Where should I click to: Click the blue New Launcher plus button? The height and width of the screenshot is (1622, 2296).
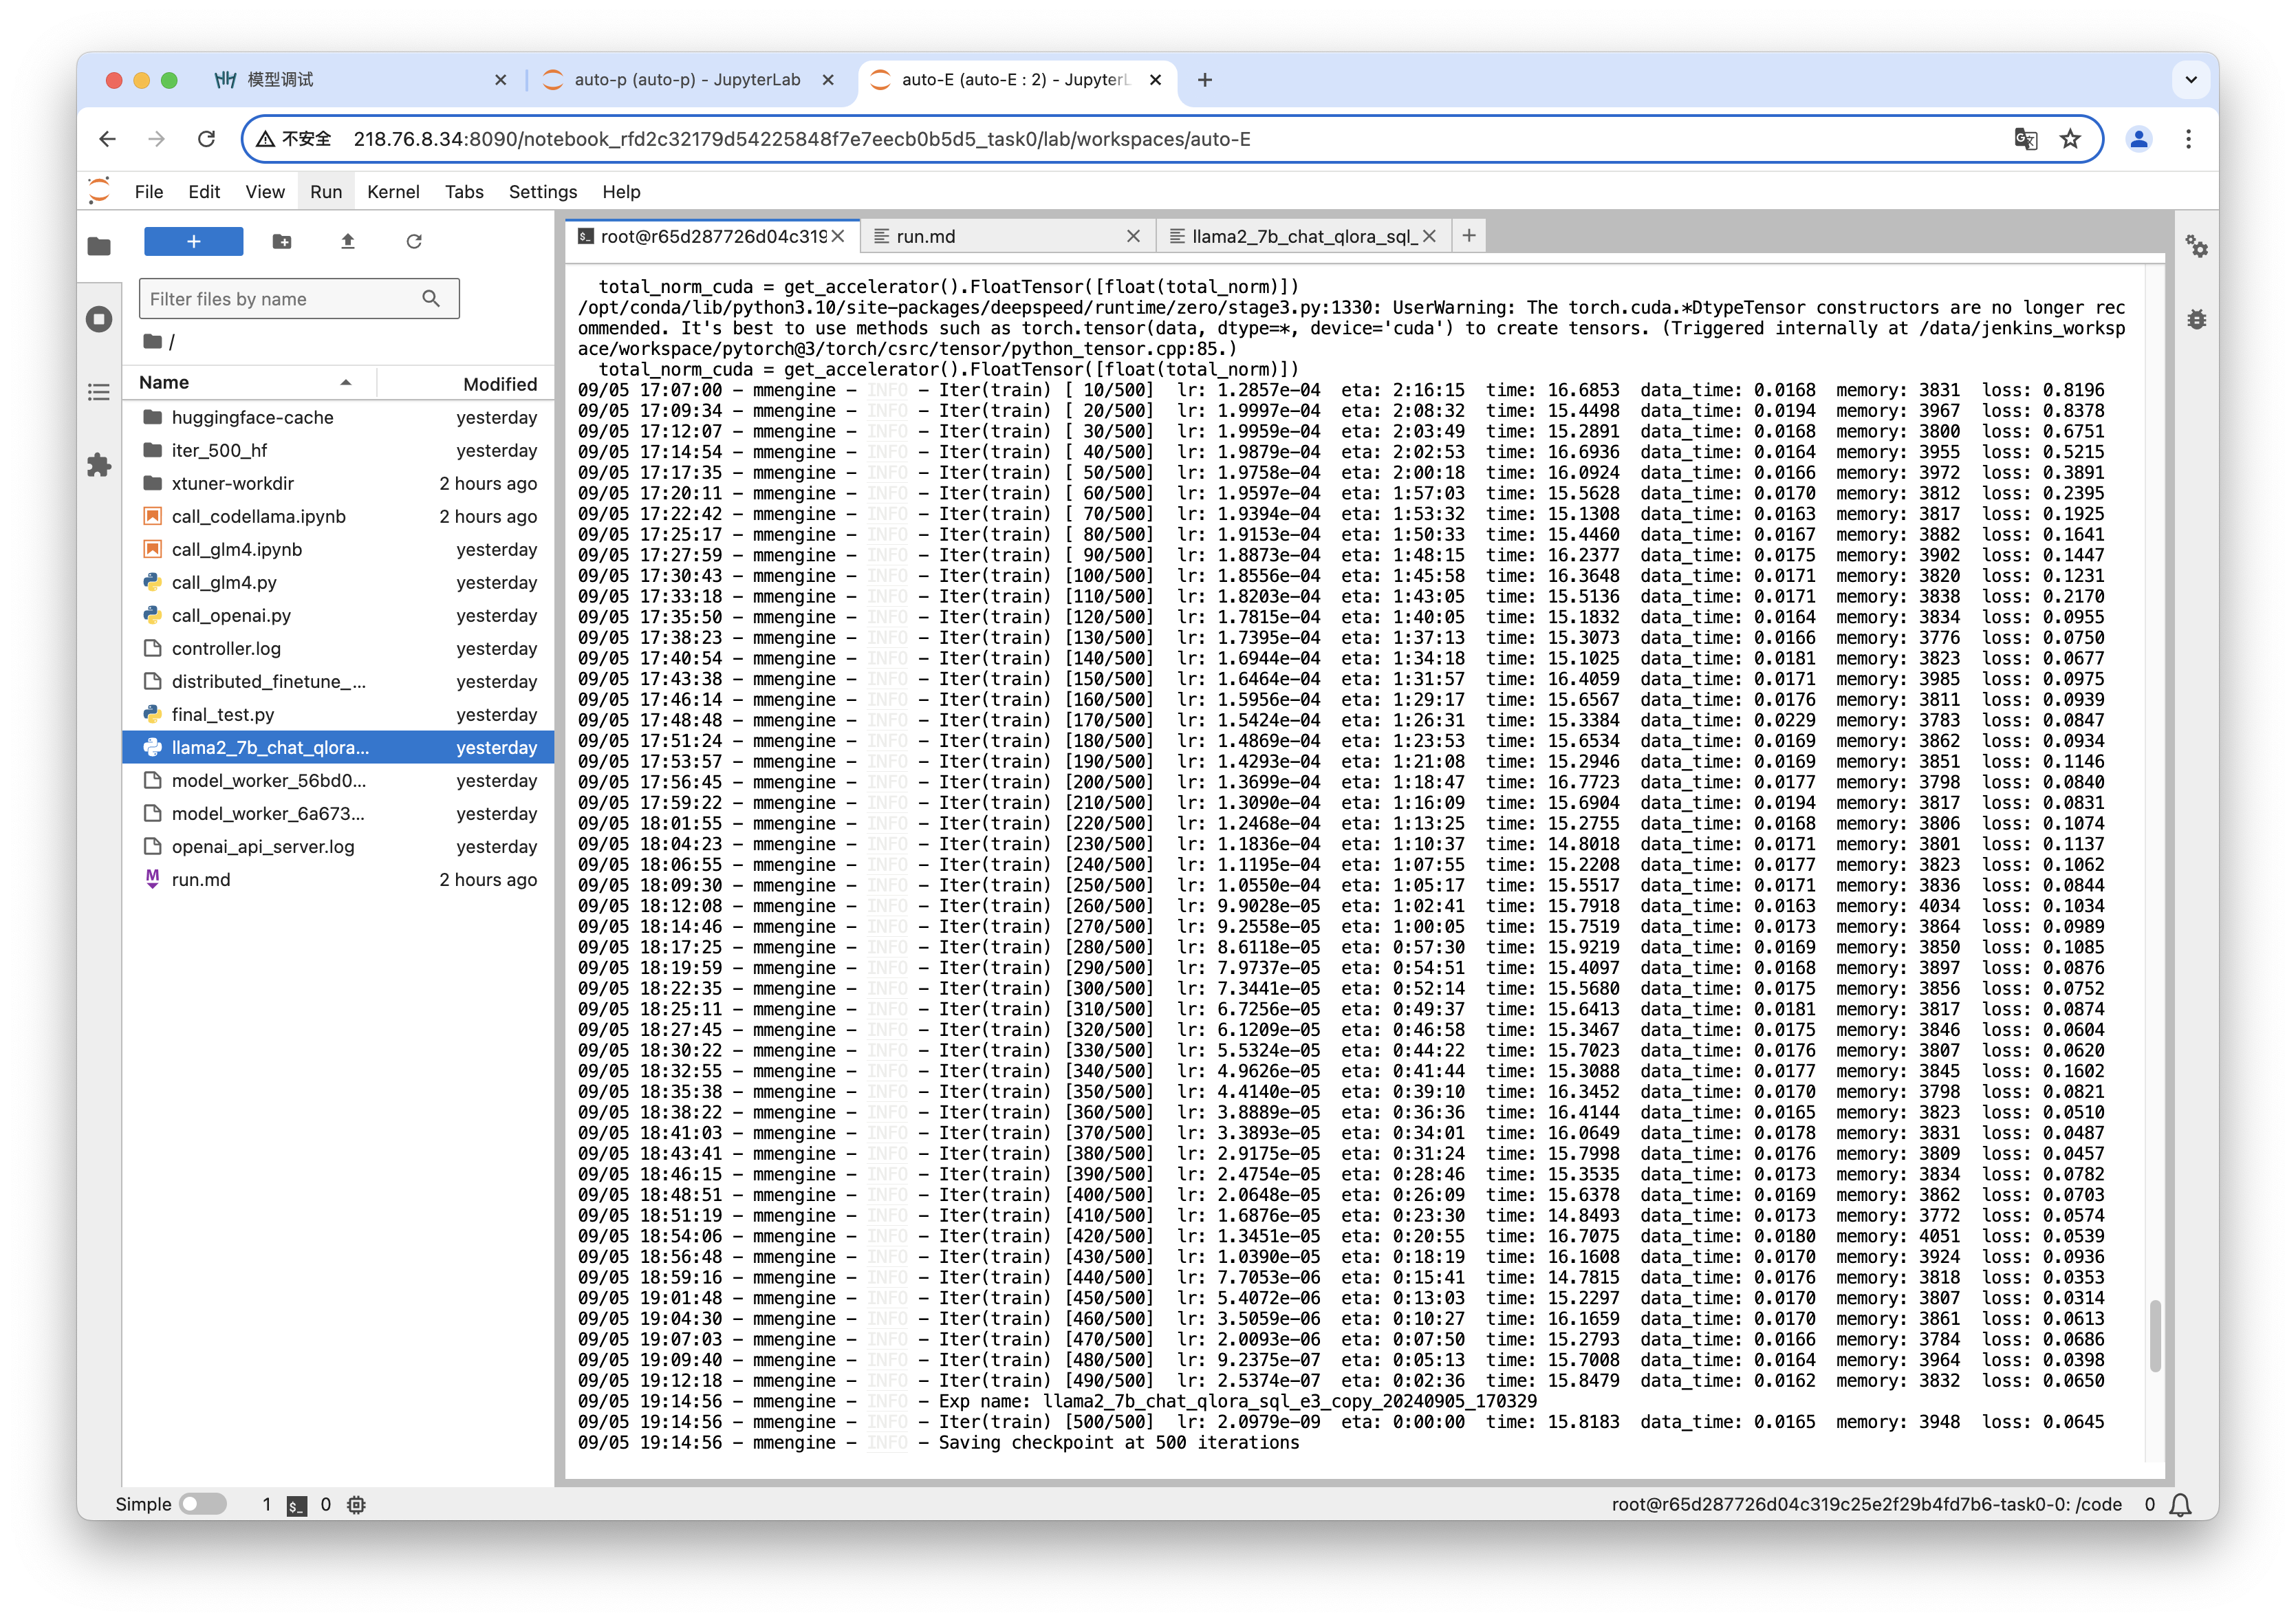point(193,241)
